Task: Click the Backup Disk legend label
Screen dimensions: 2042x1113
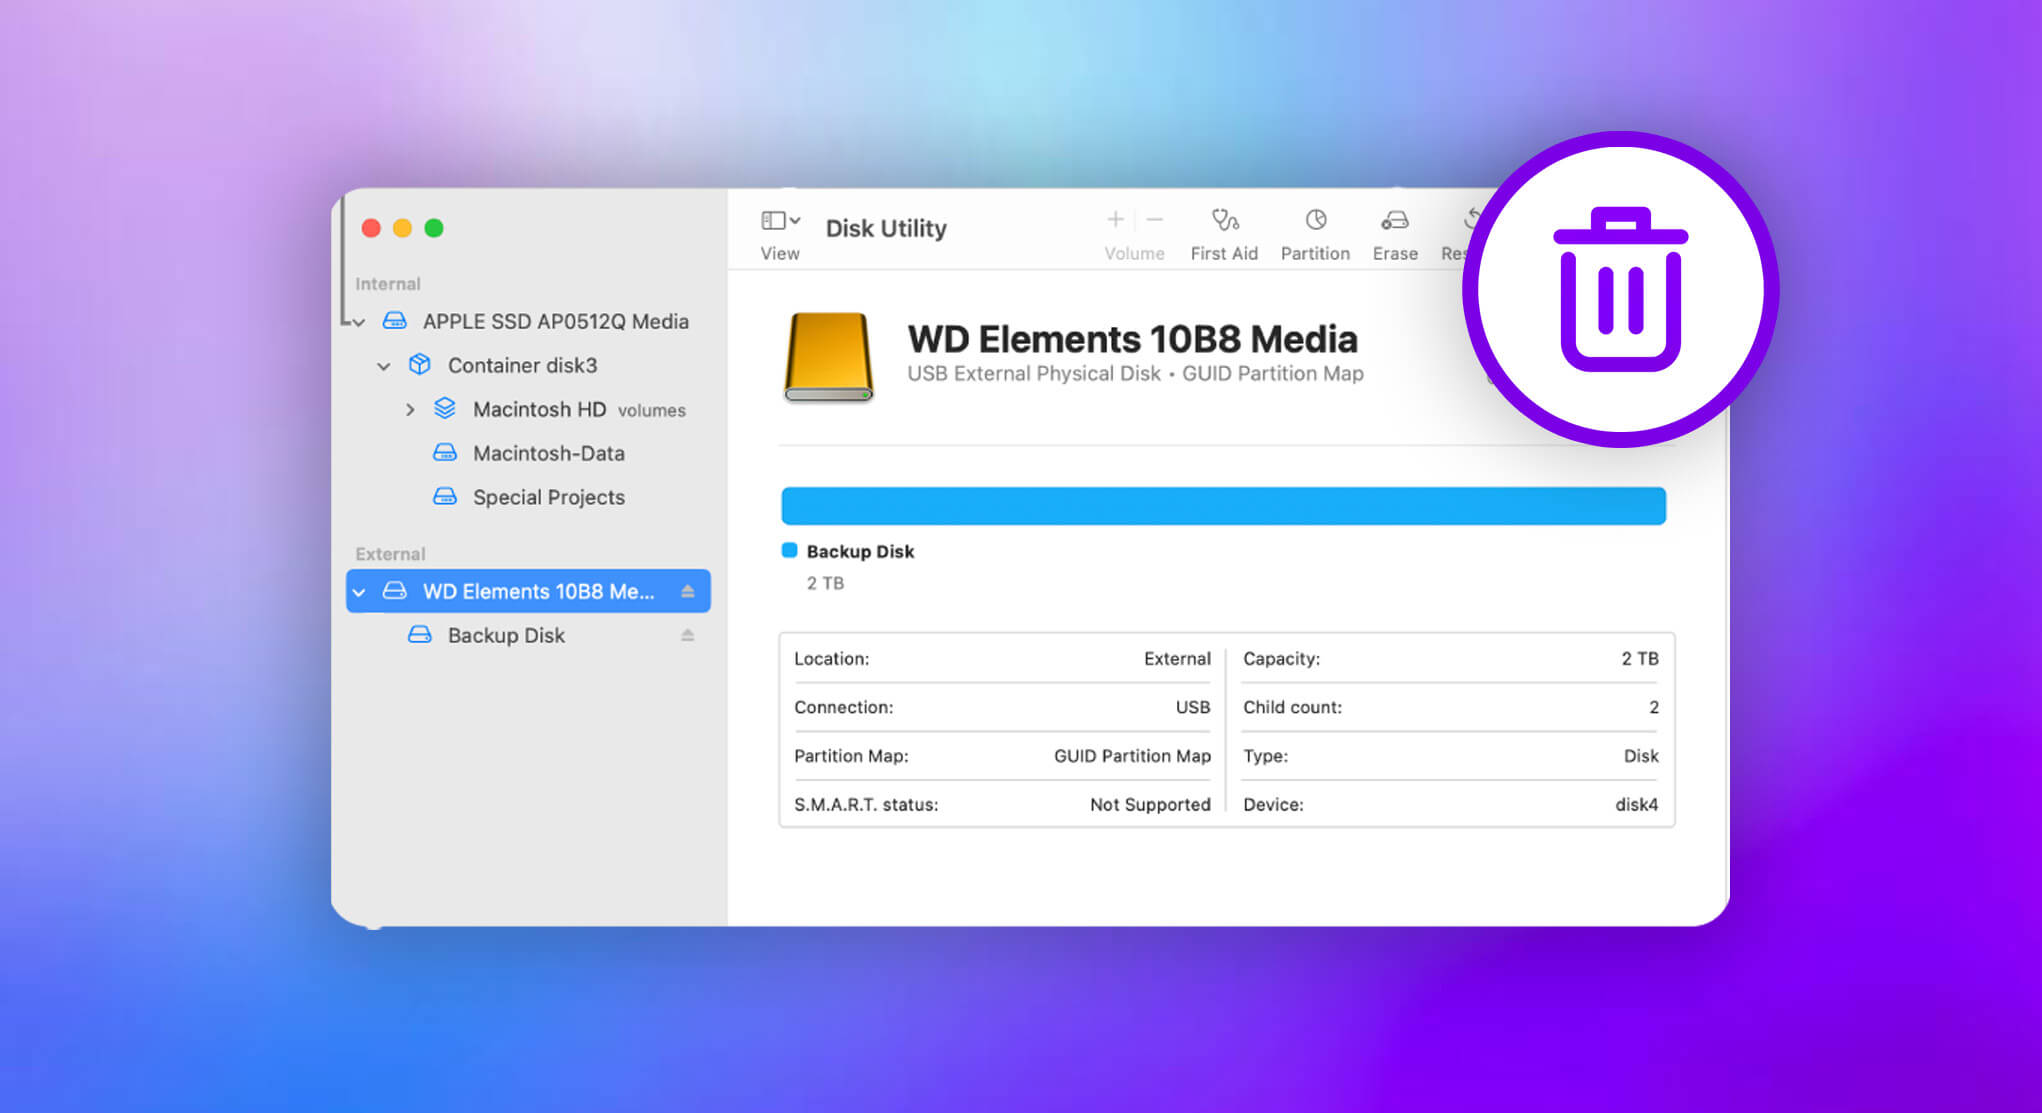Action: pyautogui.click(x=860, y=551)
